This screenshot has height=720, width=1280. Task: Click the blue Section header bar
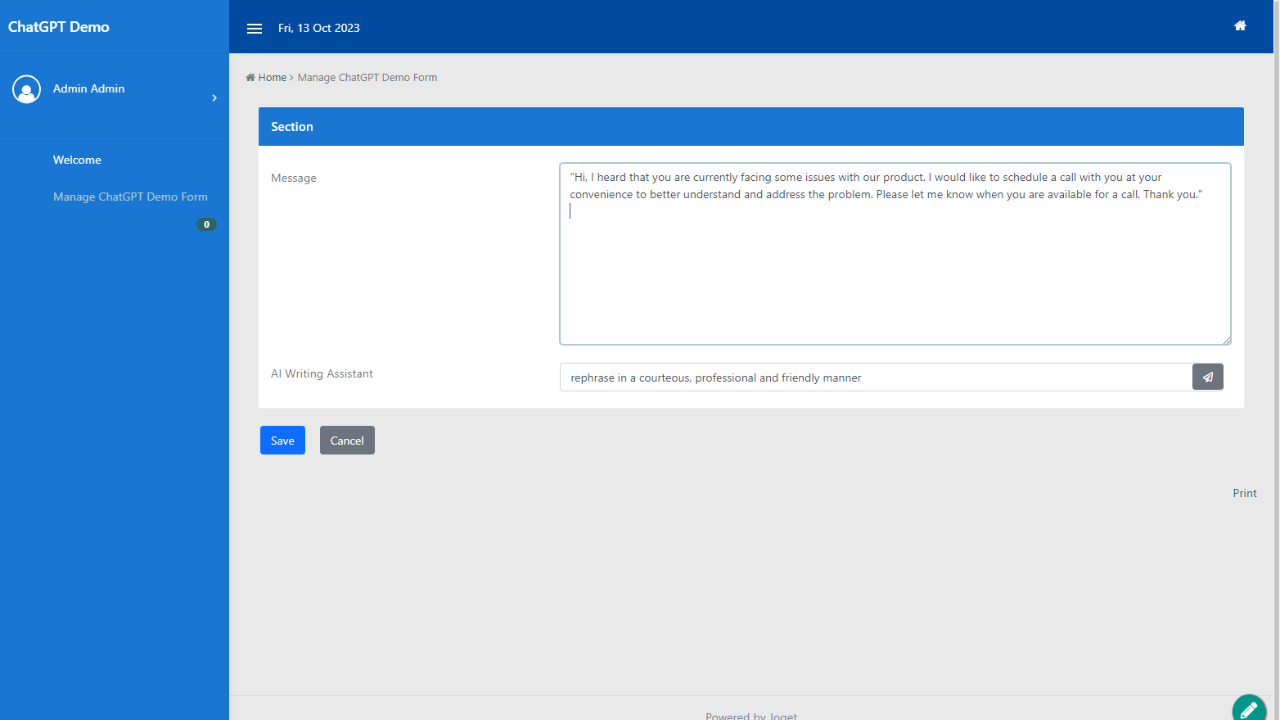click(750, 127)
